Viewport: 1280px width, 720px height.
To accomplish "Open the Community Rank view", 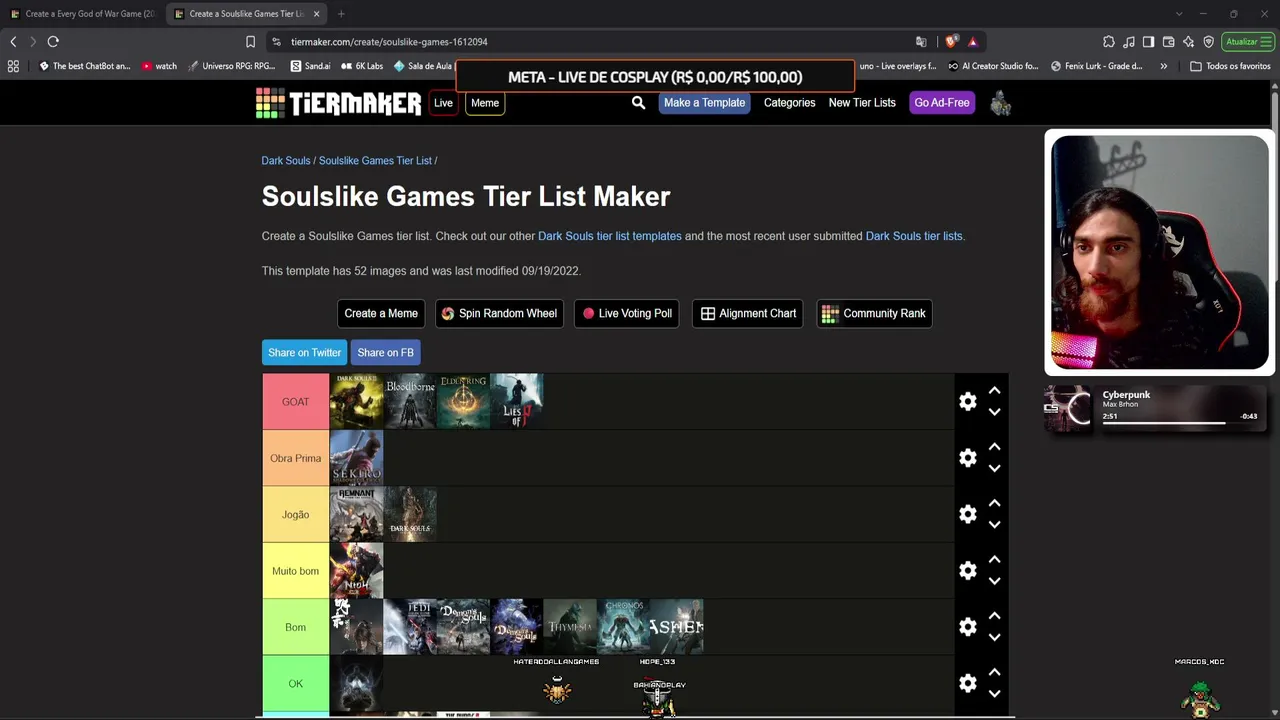I will click(x=874, y=313).
